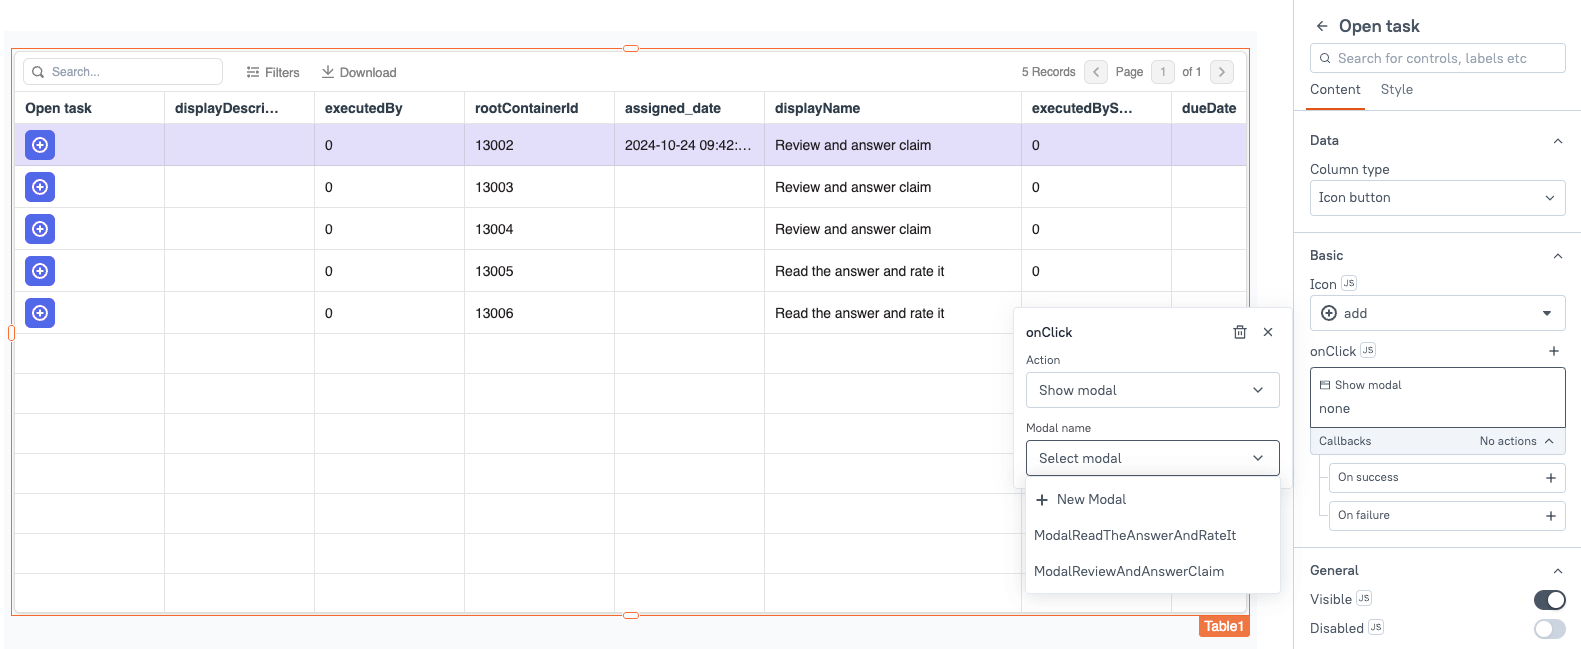
Task: Close the onClick popup panel
Action: tap(1268, 332)
